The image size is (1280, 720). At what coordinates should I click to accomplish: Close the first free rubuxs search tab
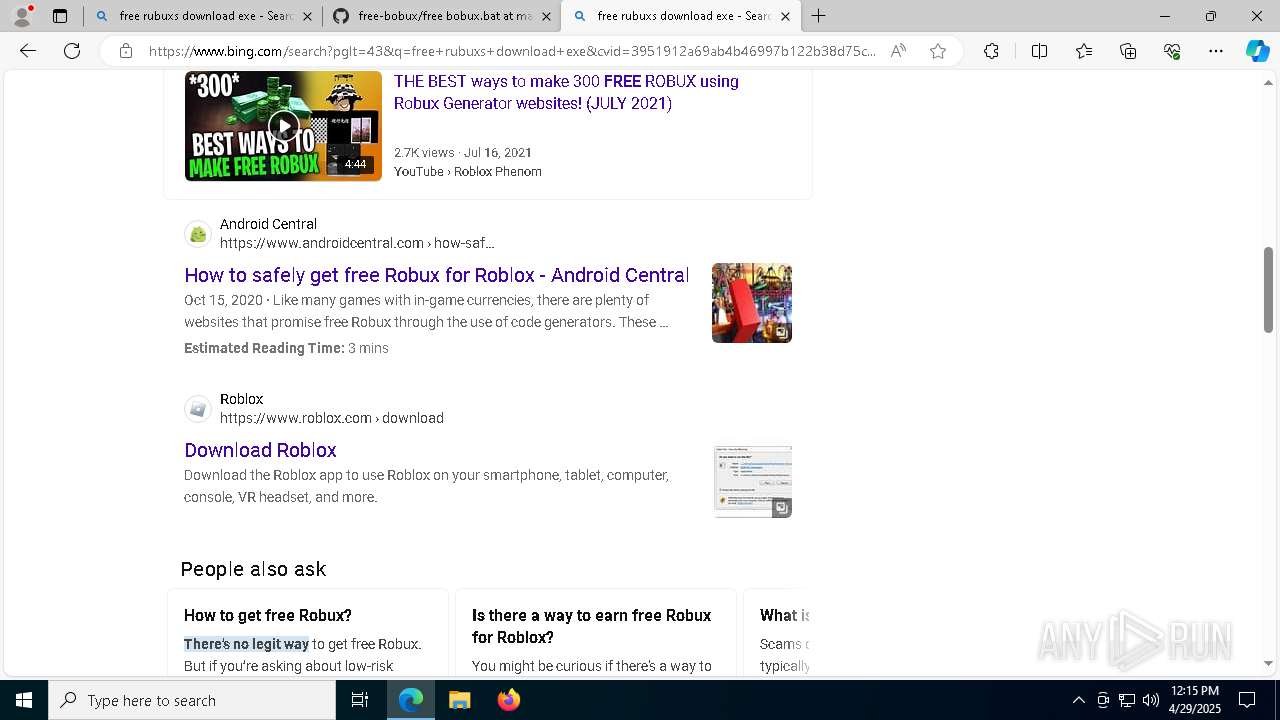[x=307, y=16]
